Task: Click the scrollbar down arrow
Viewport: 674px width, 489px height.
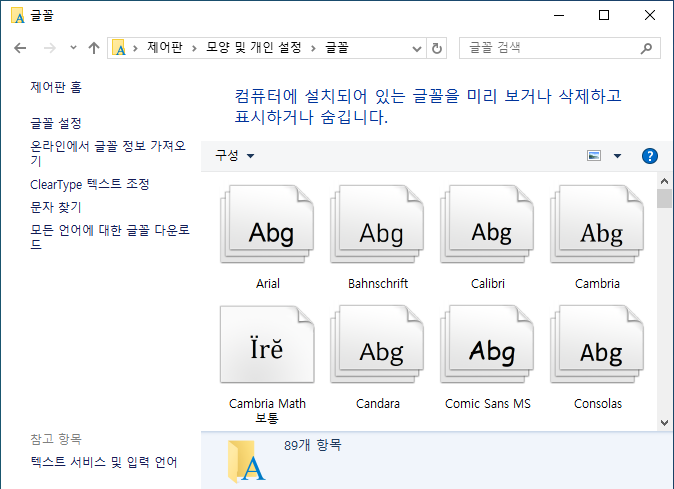Action: [664, 423]
